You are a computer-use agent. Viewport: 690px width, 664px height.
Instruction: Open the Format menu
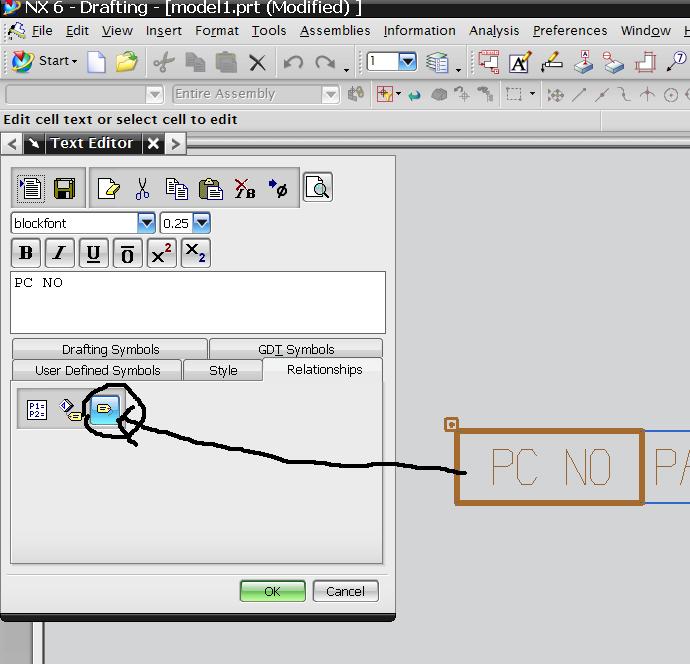[217, 31]
